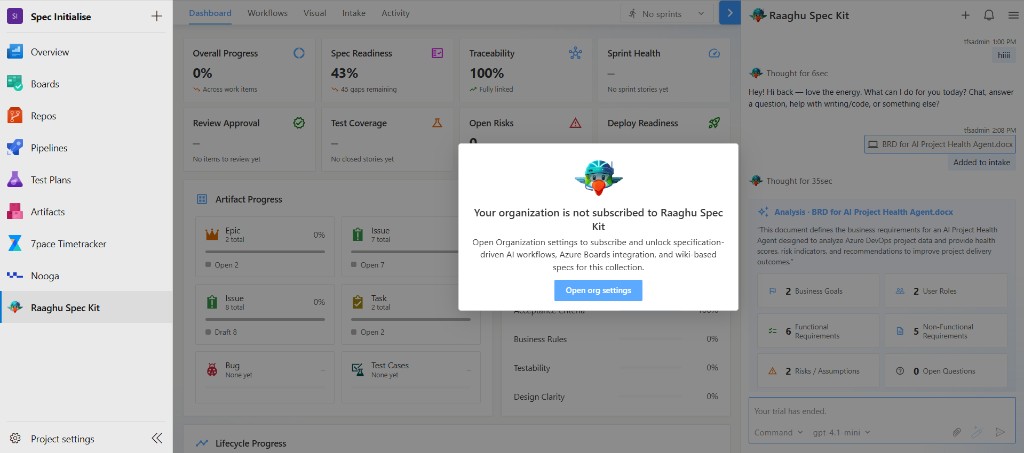Screen dimensions: 1024x453
Task: Click the Review Approval checkmark icon
Action: 299,123
